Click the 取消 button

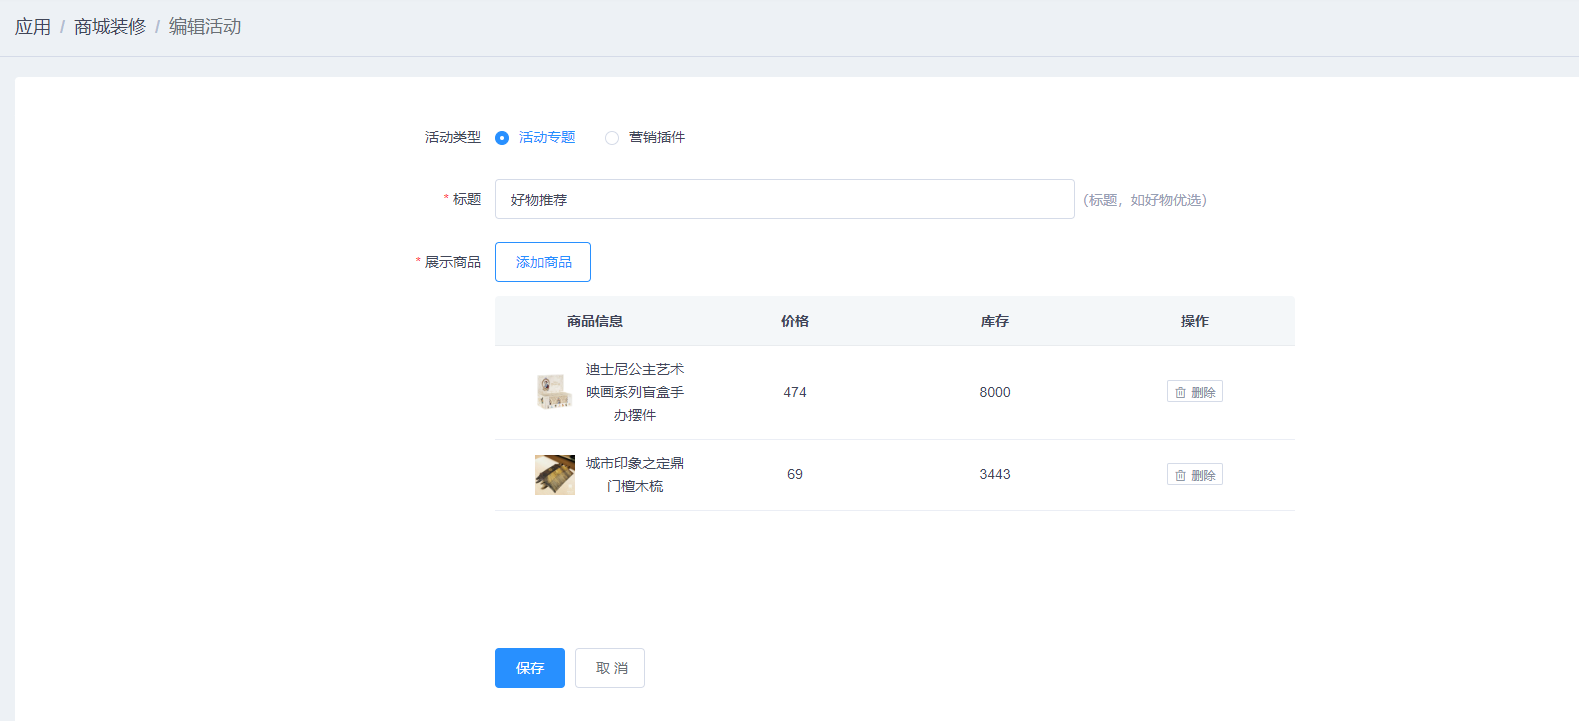click(610, 668)
